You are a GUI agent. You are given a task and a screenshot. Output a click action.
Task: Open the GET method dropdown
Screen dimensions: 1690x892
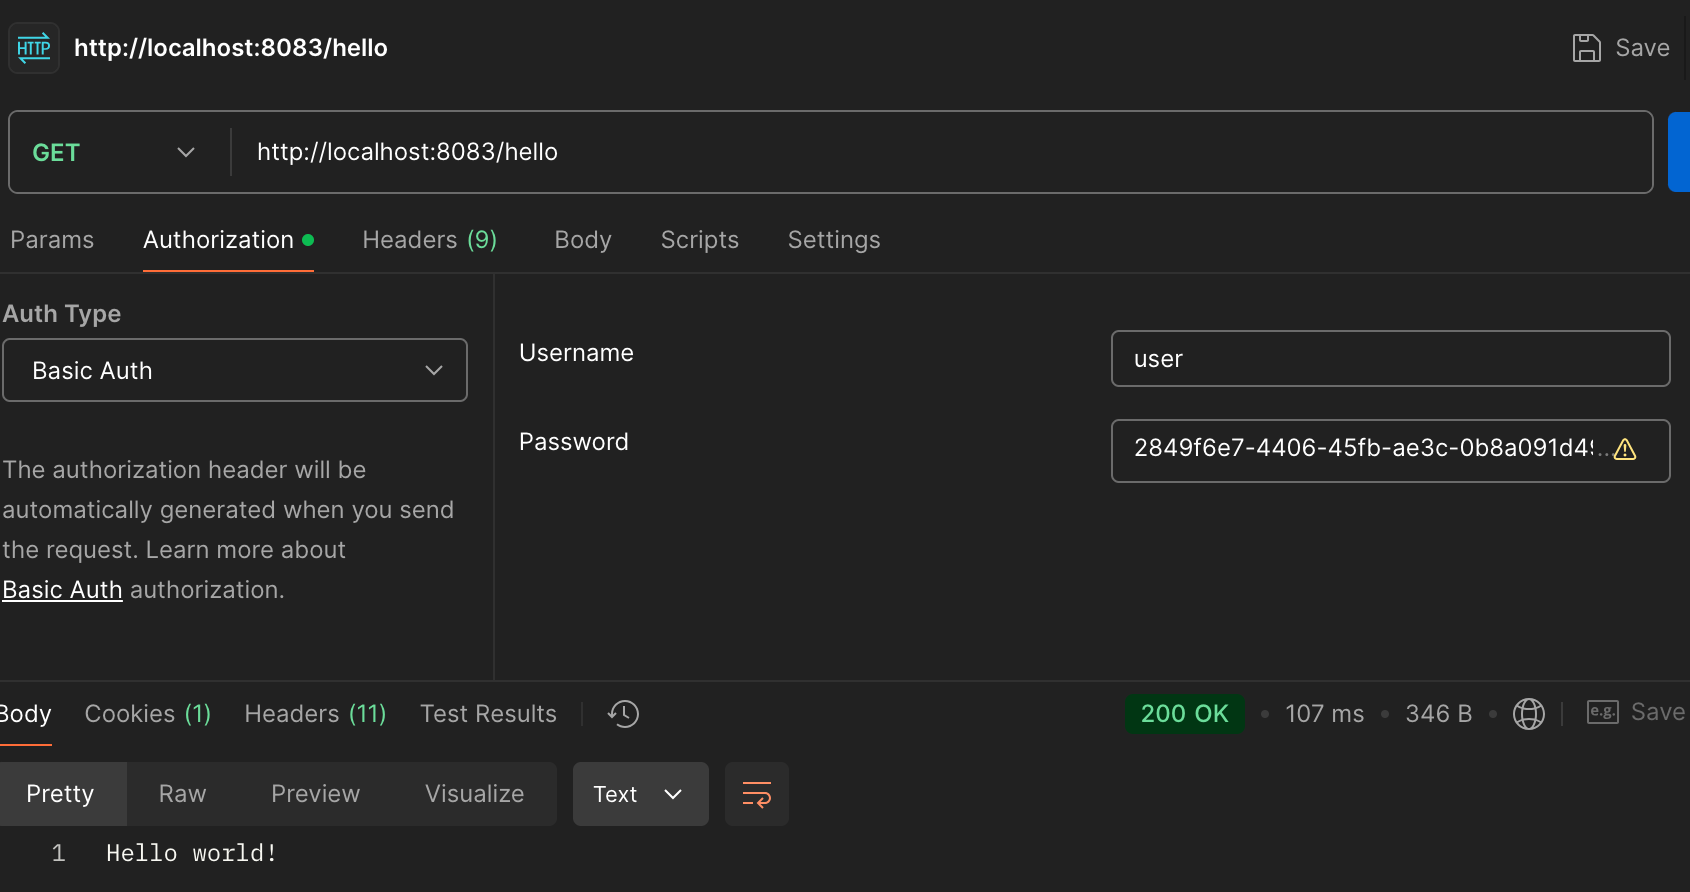coord(113,152)
